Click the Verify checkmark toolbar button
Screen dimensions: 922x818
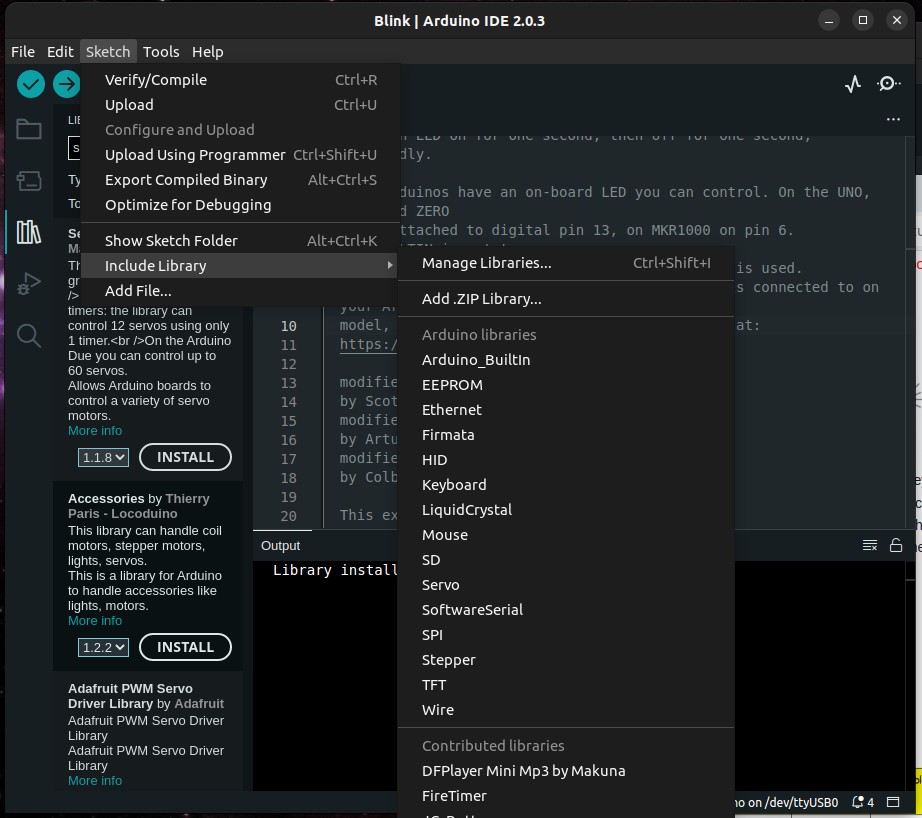click(x=31, y=84)
